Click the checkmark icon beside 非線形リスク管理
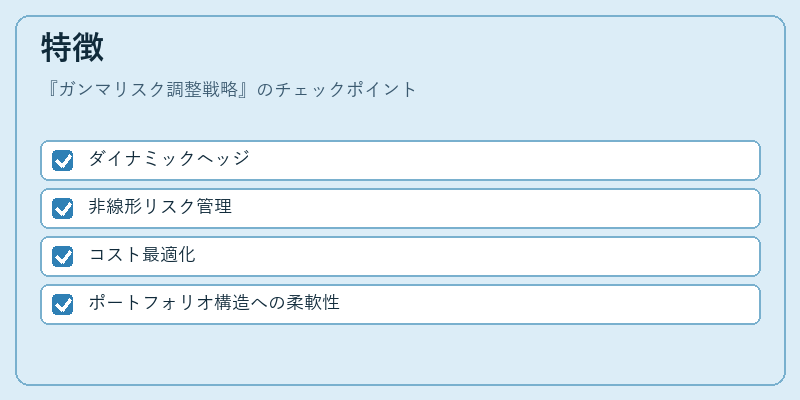 (63, 209)
